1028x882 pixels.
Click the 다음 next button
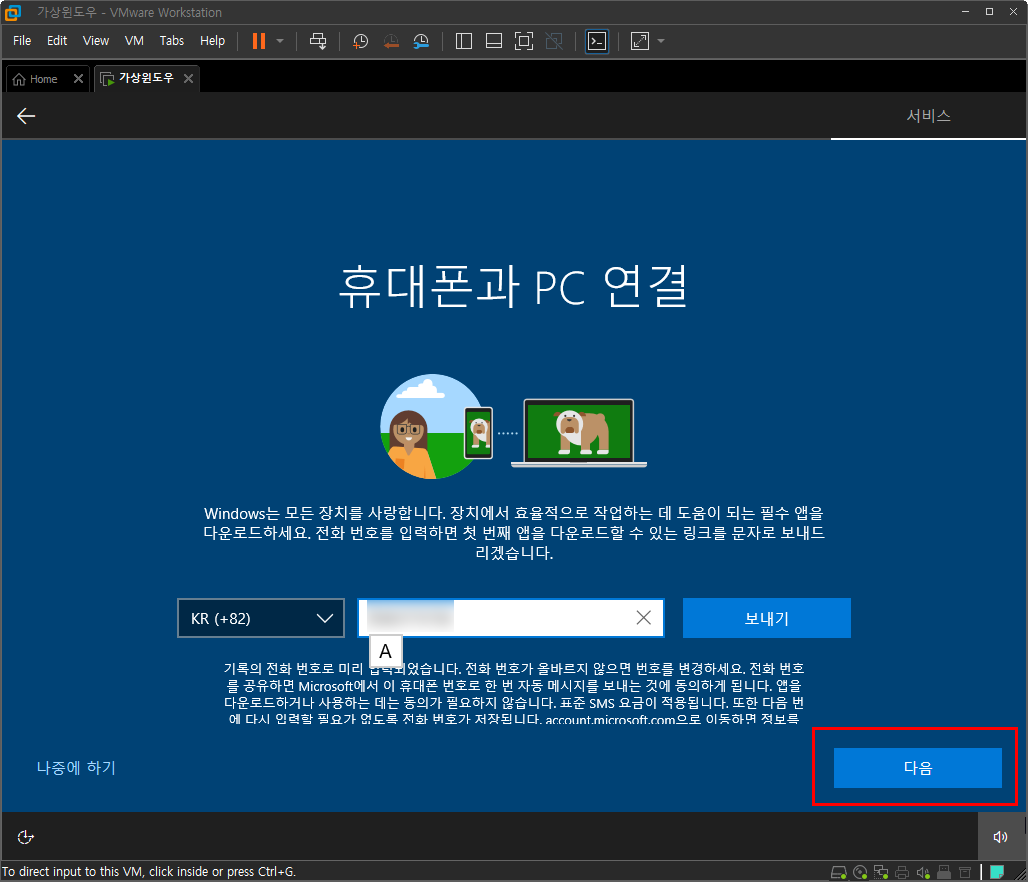[917, 768]
